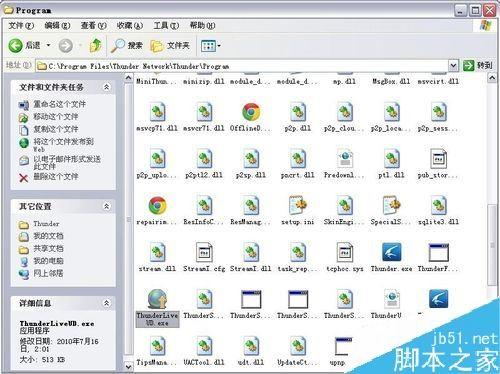Collapse the 其它位置 panel

(106, 206)
